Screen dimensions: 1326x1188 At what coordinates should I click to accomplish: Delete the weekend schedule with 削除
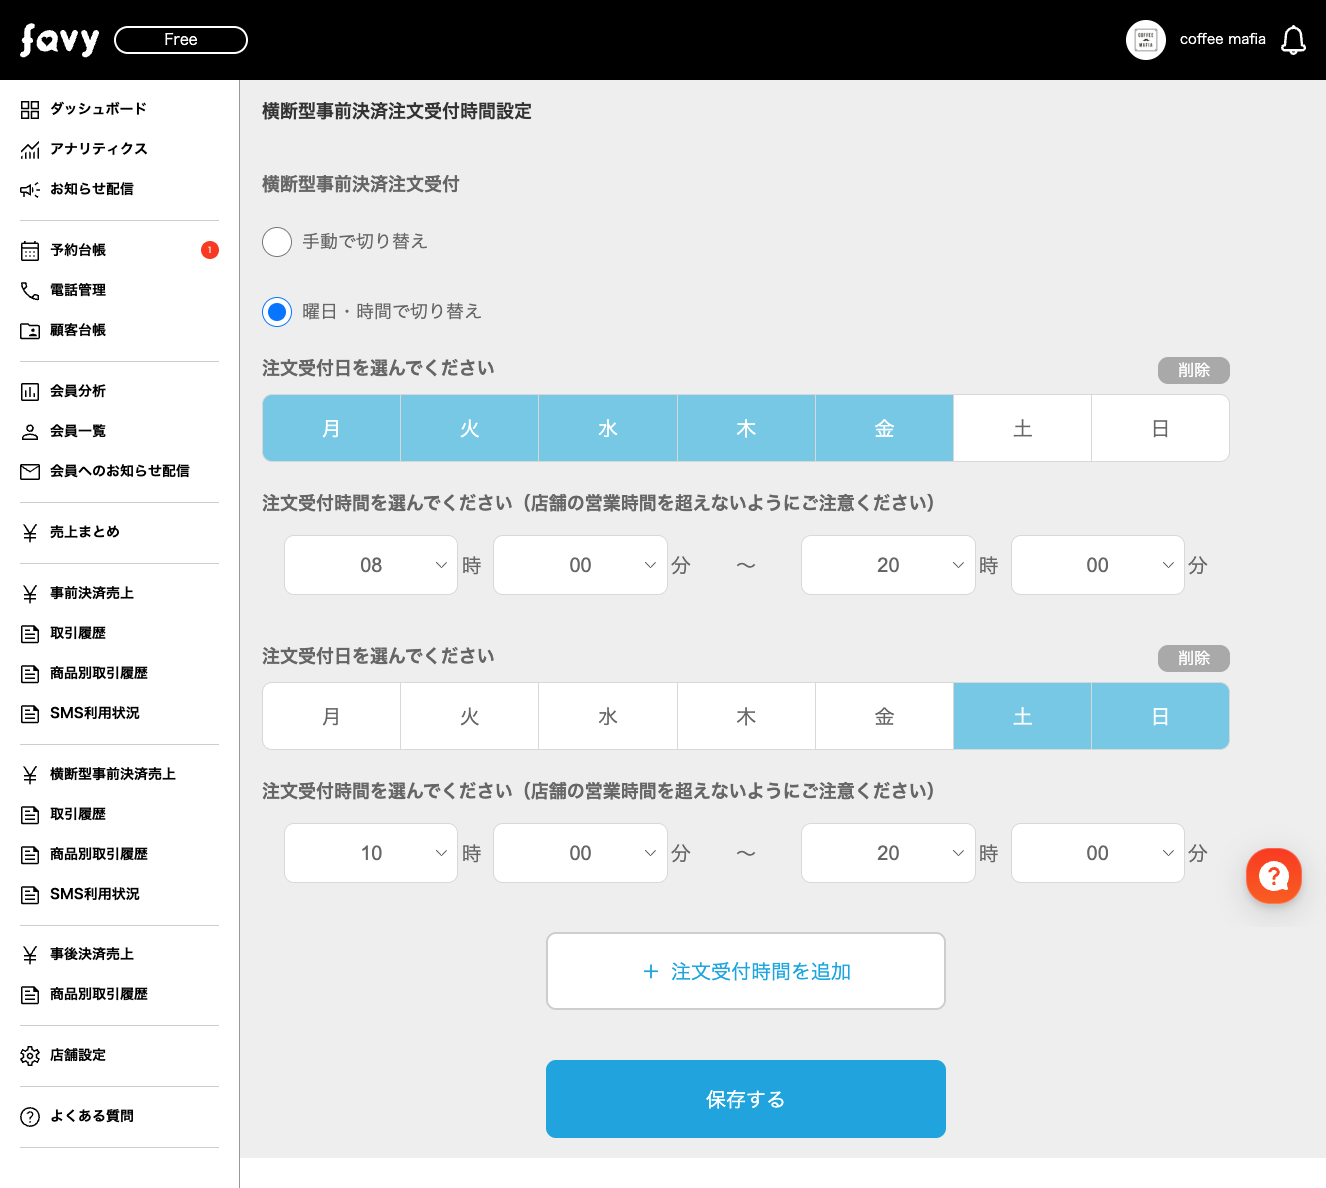(x=1194, y=658)
